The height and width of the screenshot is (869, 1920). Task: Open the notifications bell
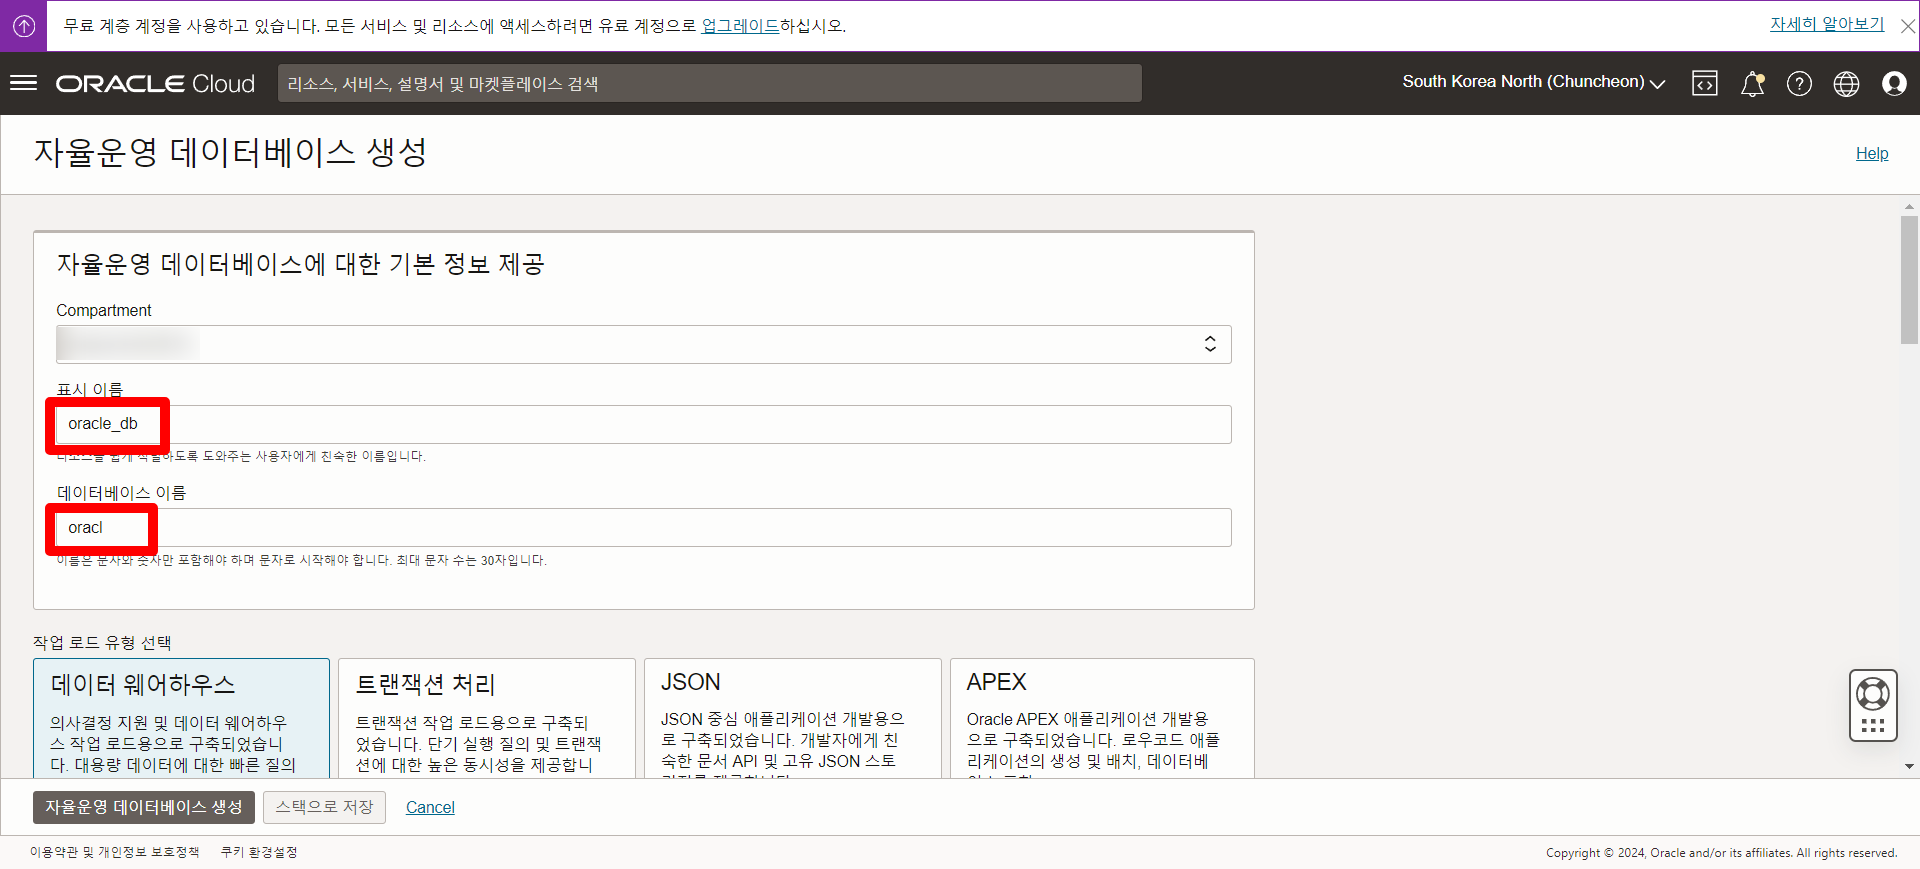pyautogui.click(x=1752, y=84)
